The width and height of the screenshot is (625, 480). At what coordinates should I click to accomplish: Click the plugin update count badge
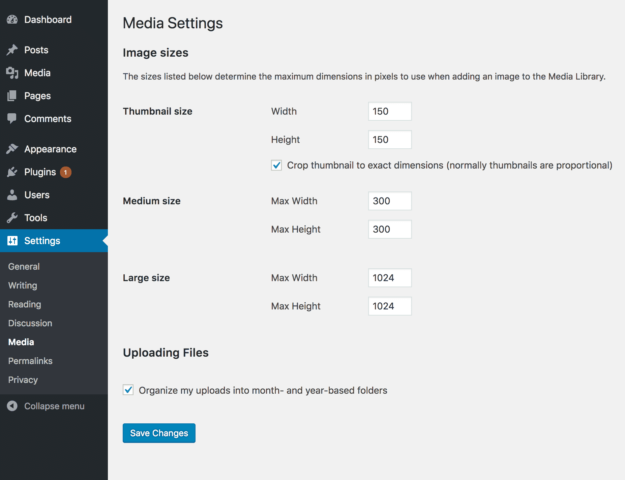(66, 172)
